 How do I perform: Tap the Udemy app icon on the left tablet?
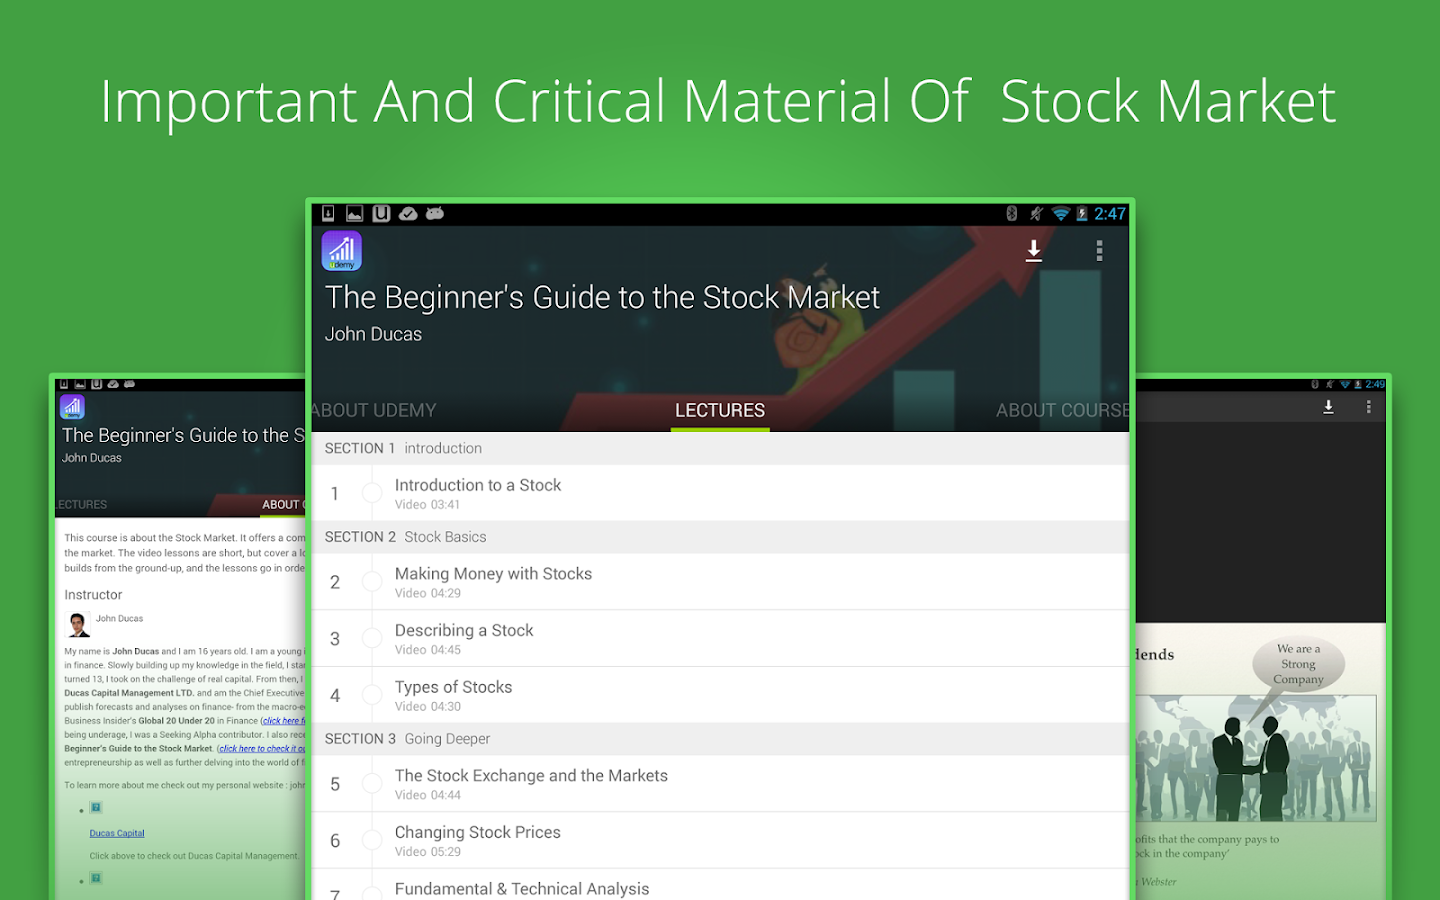click(x=72, y=407)
